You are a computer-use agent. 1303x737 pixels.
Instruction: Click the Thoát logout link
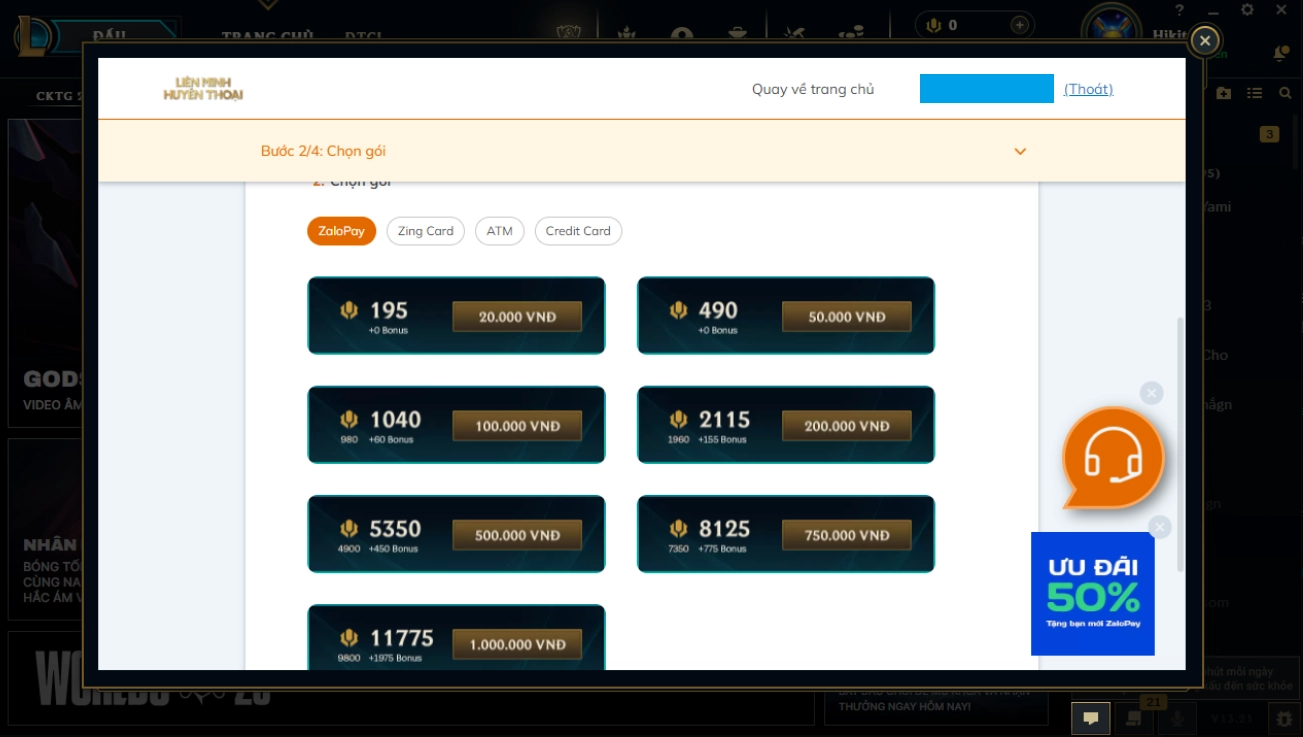(x=1088, y=89)
